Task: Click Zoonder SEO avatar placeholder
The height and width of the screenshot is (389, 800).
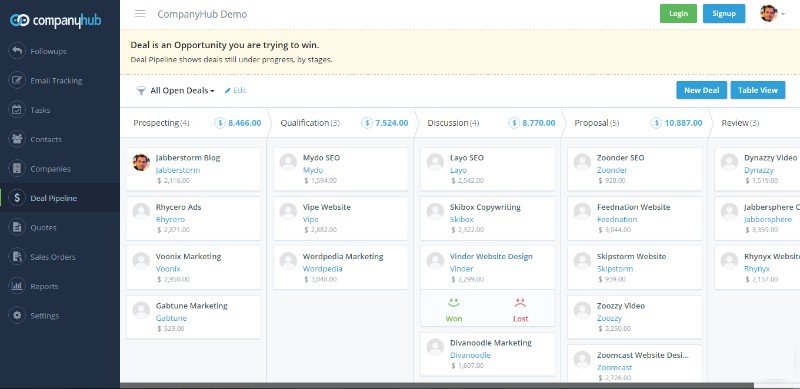Action: pos(582,162)
